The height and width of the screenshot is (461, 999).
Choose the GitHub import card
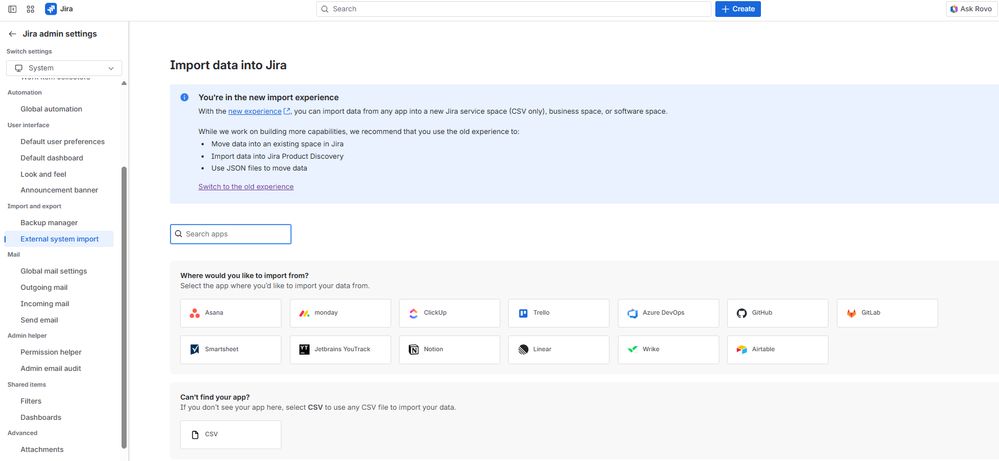(x=778, y=313)
